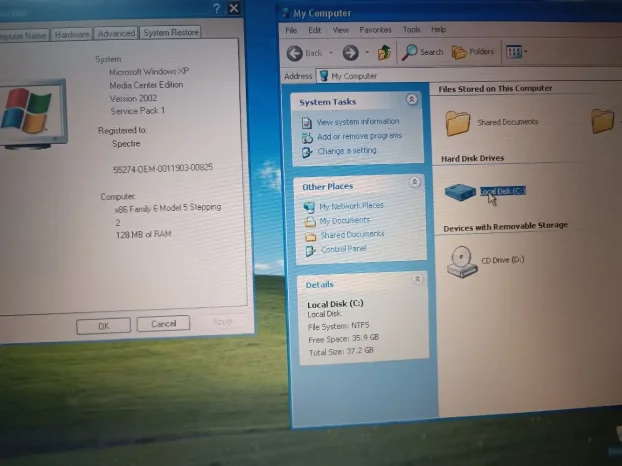Click the Shared Documents folder label

[x=507, y=122]
